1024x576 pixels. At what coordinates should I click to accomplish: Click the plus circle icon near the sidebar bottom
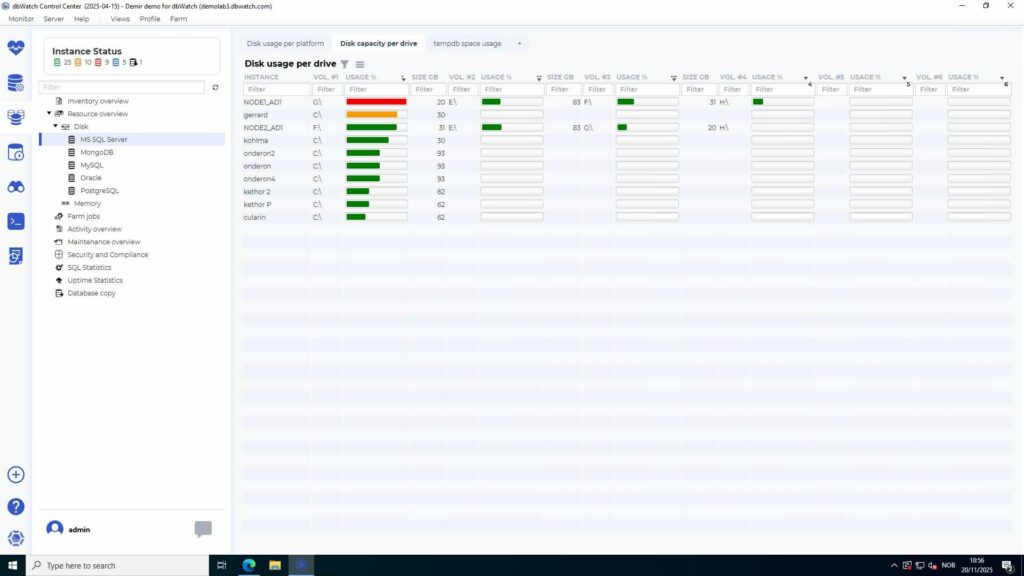click(x=15, y=476)
